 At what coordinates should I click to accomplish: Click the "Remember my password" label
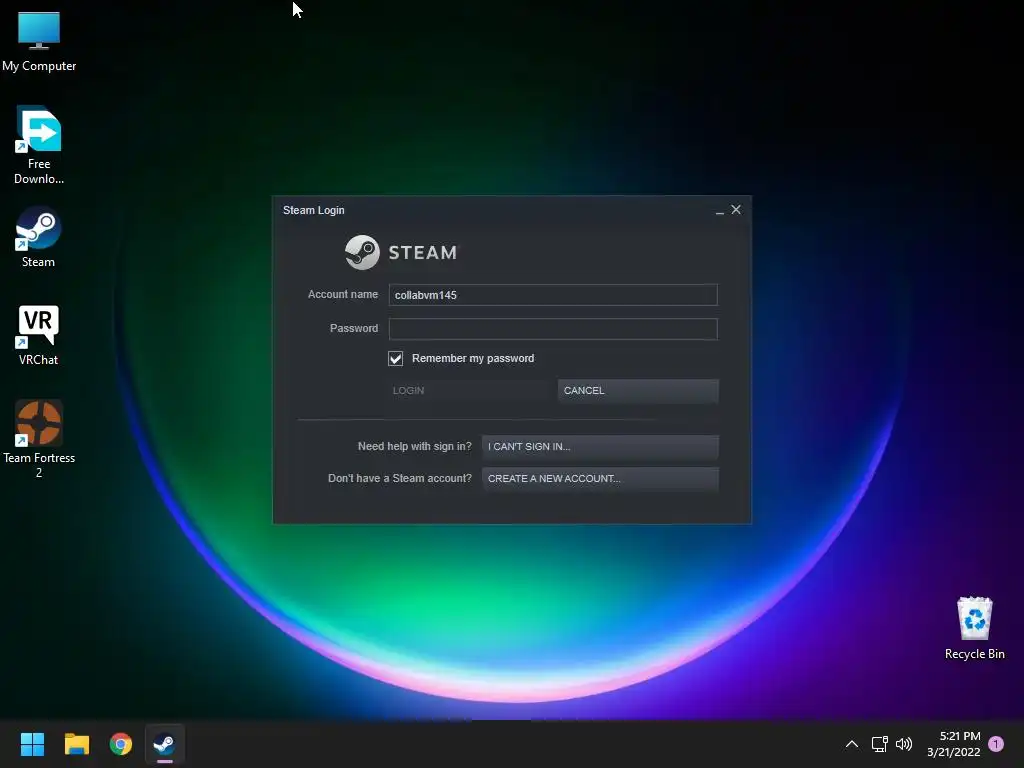pyautogui.click(x=473, y=359)
